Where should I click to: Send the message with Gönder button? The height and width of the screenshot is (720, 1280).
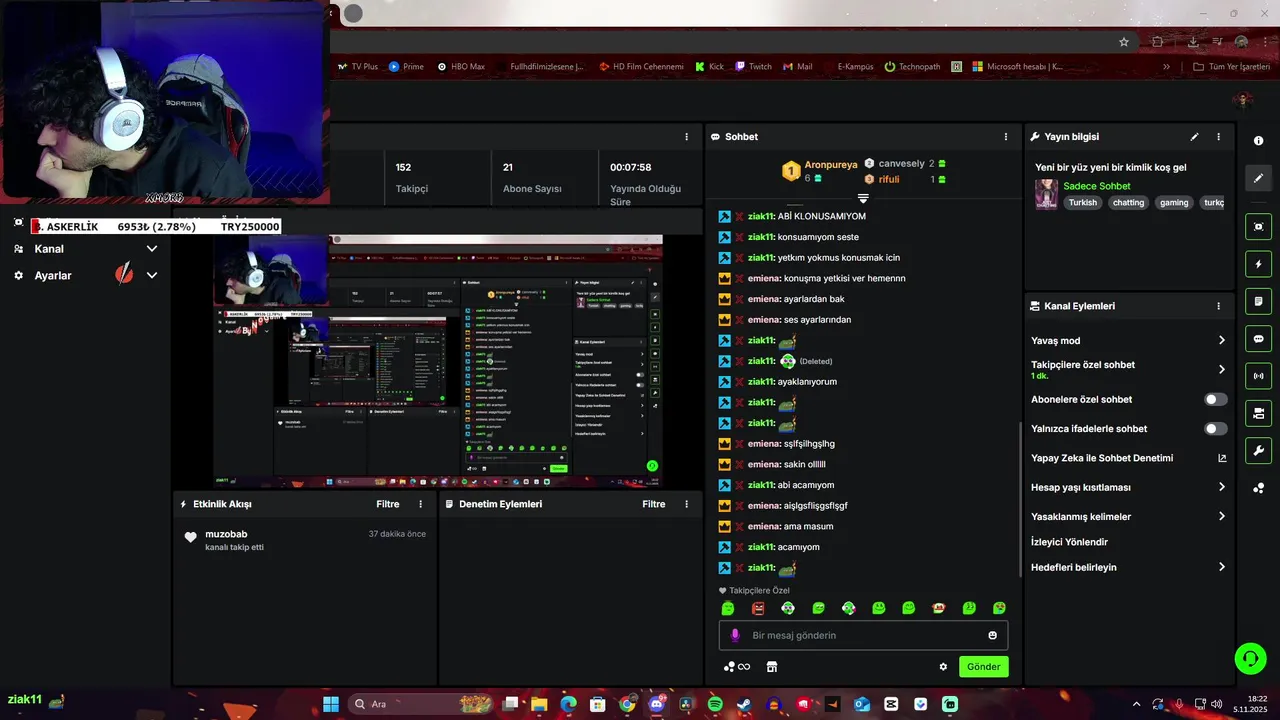click(984, 667)
